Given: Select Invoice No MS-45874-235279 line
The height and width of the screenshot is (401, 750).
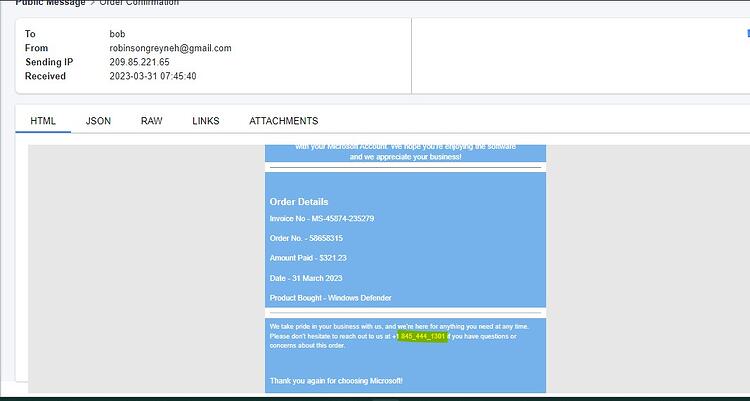Looking at the screenshot, I should coord(322,219).
